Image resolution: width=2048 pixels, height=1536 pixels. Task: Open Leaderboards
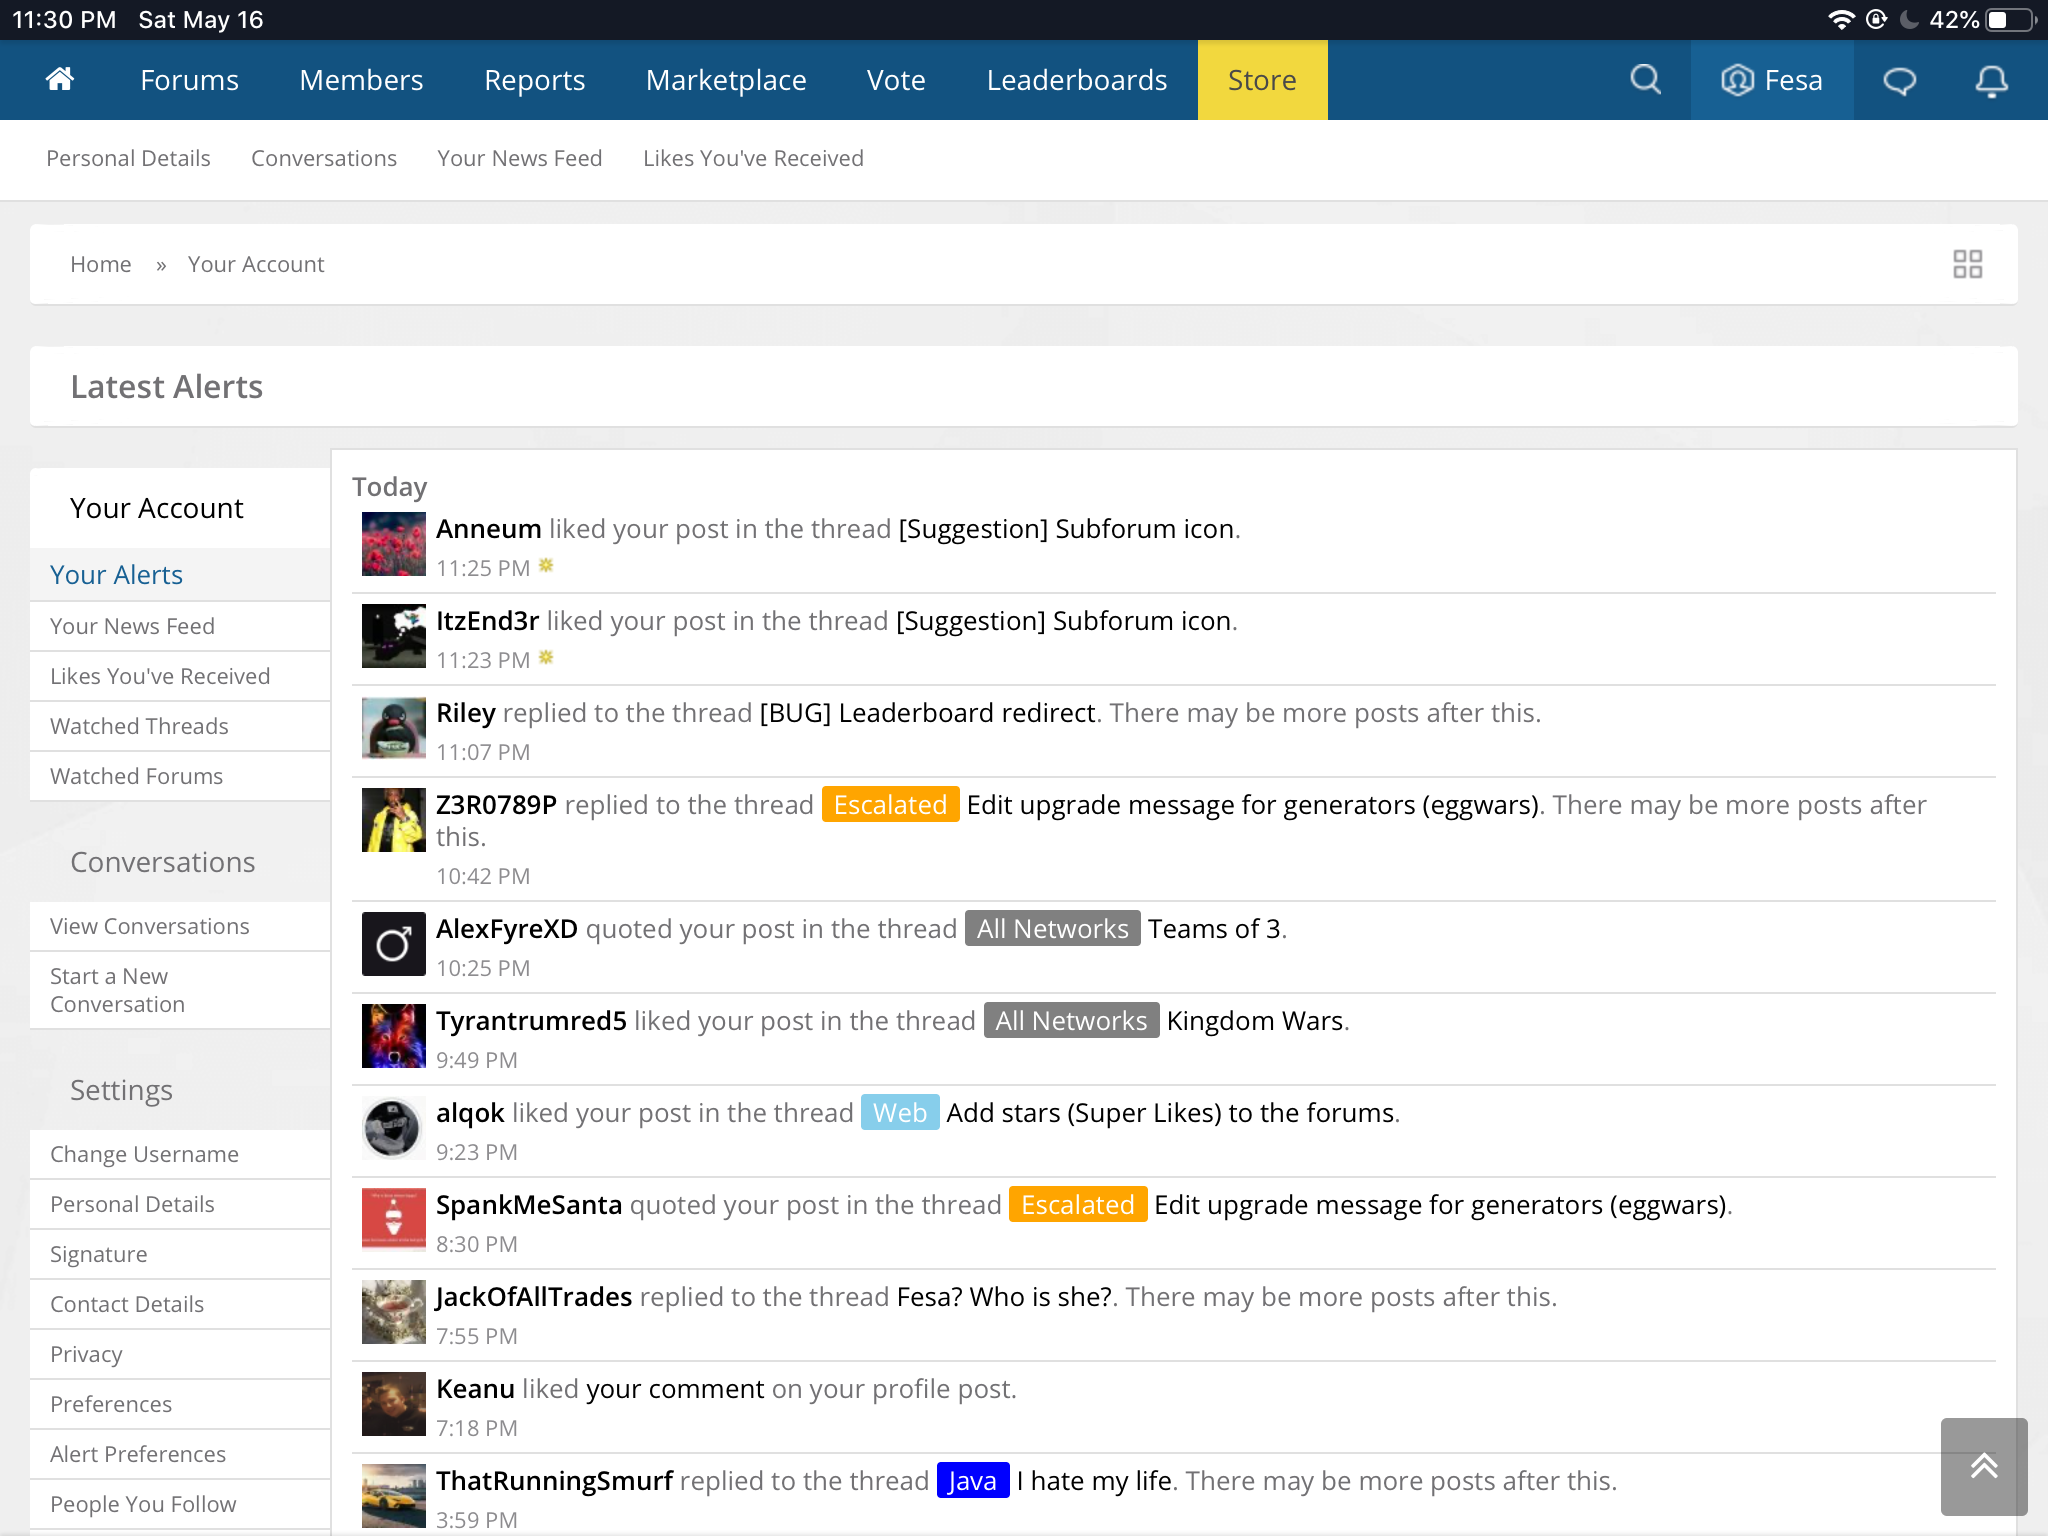pos(1076,80)
